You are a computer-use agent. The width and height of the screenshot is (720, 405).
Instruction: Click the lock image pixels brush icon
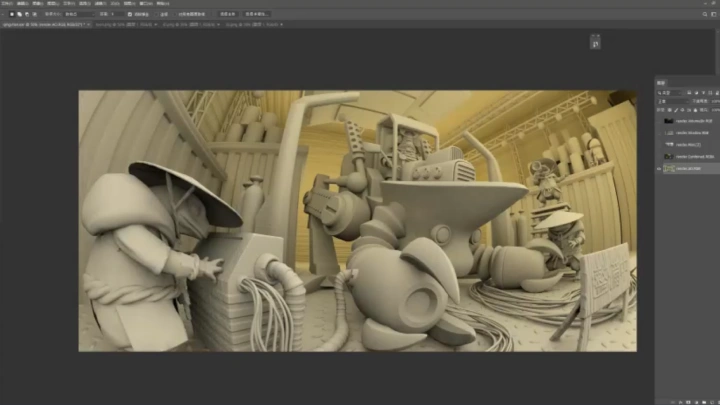(676, 110)
